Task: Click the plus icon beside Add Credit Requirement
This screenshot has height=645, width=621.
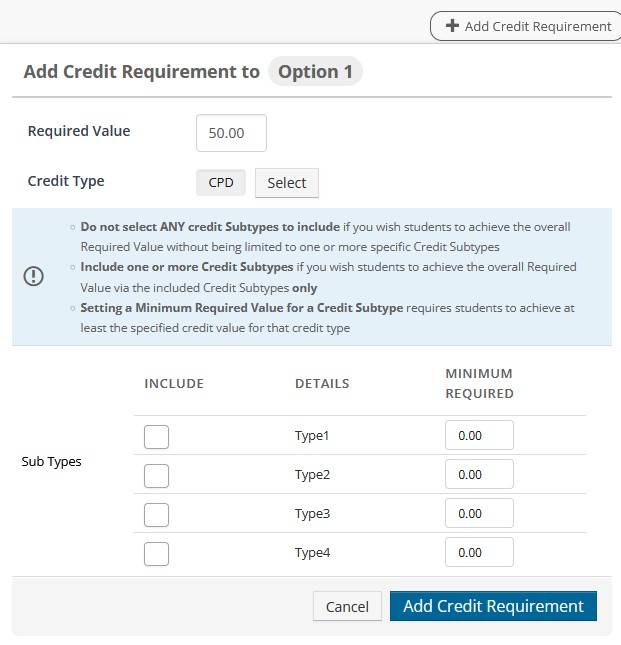Action: pyautogui.click(x=452, y=26)
